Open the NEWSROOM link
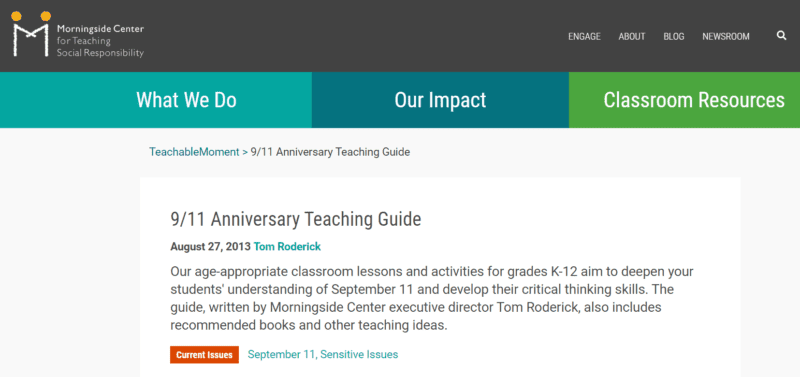The width and height of the screenshot is (800, 377). point(726,36)
